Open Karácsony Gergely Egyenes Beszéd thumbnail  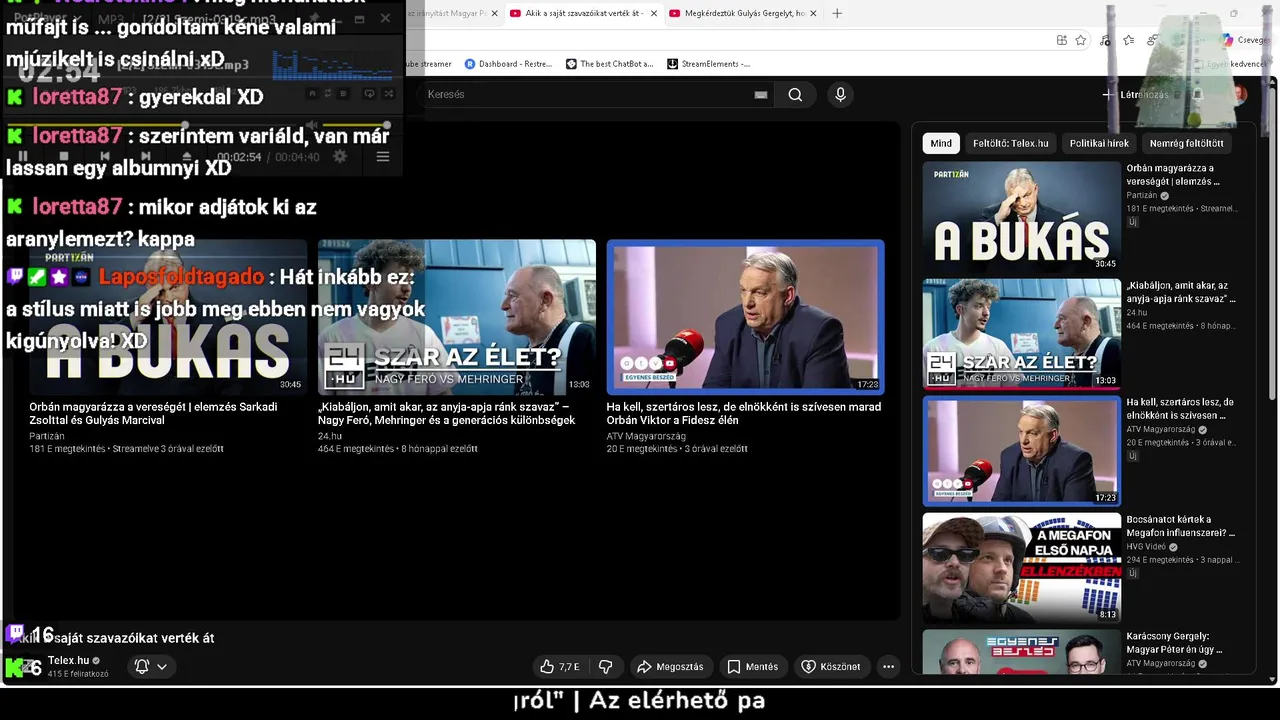click(x=1021, y=652)
